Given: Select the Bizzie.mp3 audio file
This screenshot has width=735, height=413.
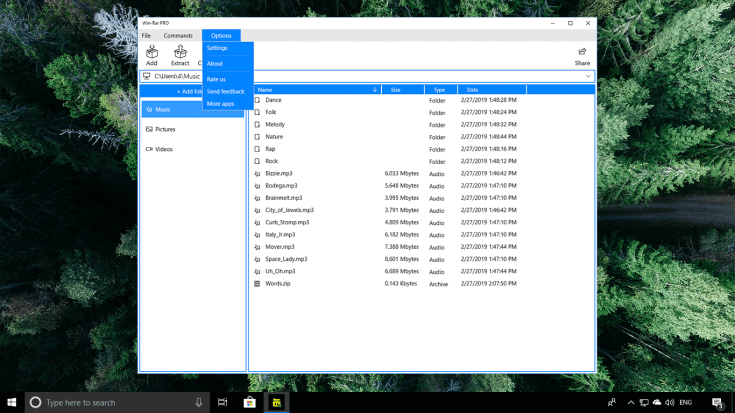Looking at the screenshot, I should [x=279, y=173].
